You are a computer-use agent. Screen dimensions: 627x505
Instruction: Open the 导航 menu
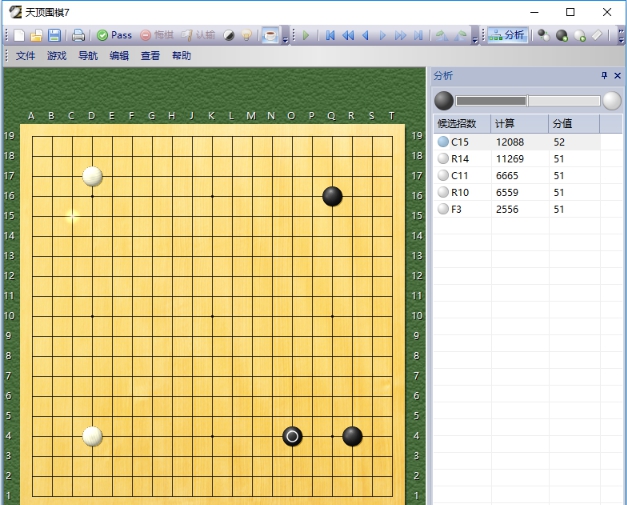pyautogui.click(x=88, y=56)
